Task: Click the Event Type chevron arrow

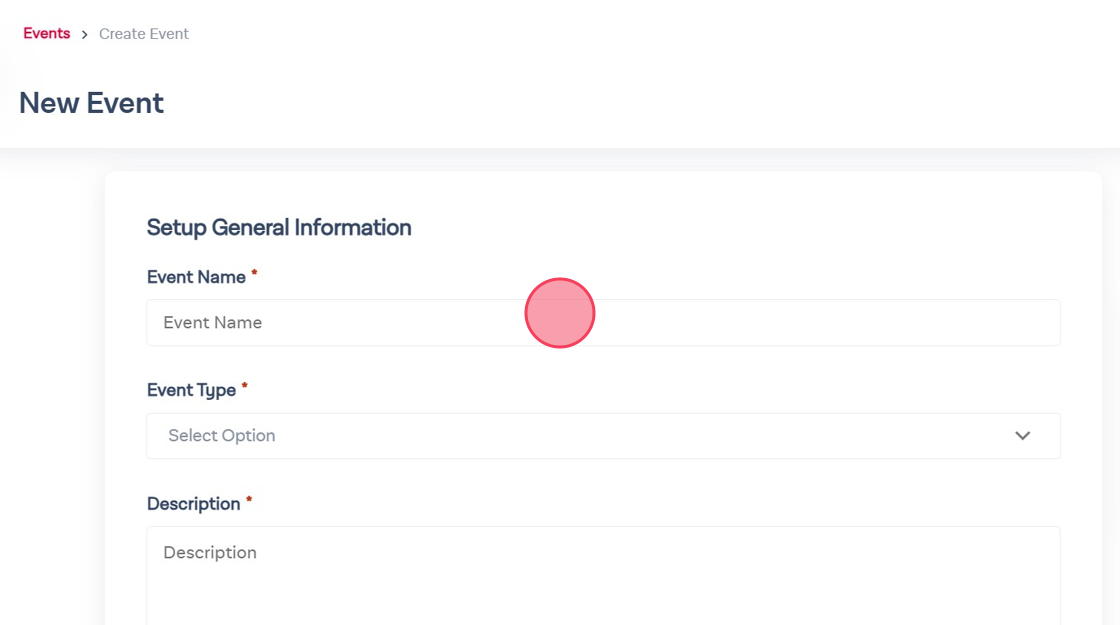Action: pyautogui.click(x=1022, y=436)
